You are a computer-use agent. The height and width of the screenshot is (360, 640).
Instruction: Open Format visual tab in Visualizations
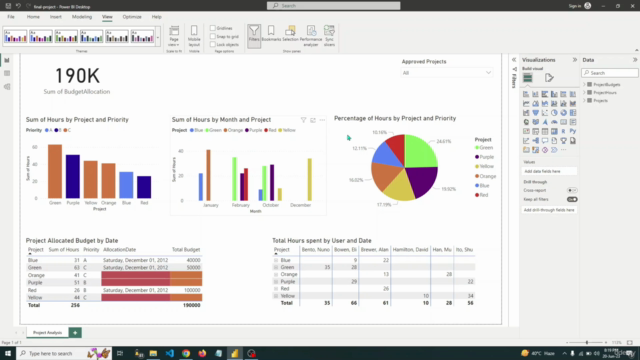pos(549,78)
